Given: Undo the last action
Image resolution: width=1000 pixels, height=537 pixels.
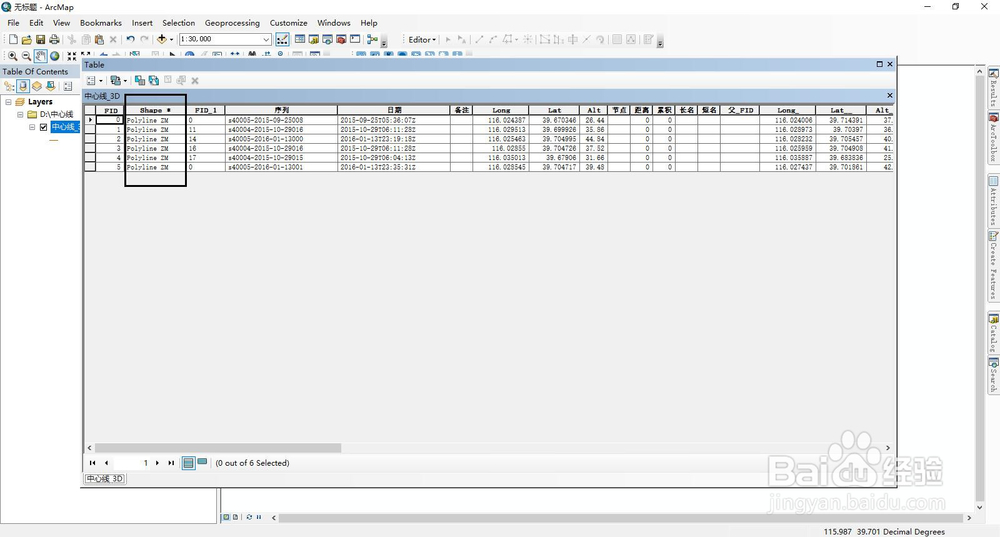Looking at the screenshot, I should pos(130,40).
